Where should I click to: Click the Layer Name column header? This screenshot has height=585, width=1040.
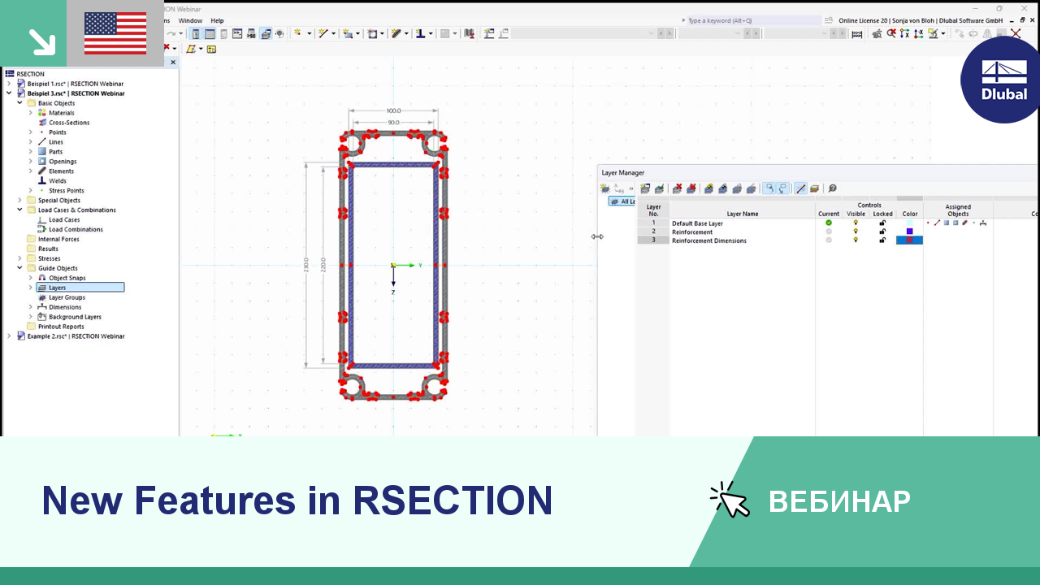742,214
